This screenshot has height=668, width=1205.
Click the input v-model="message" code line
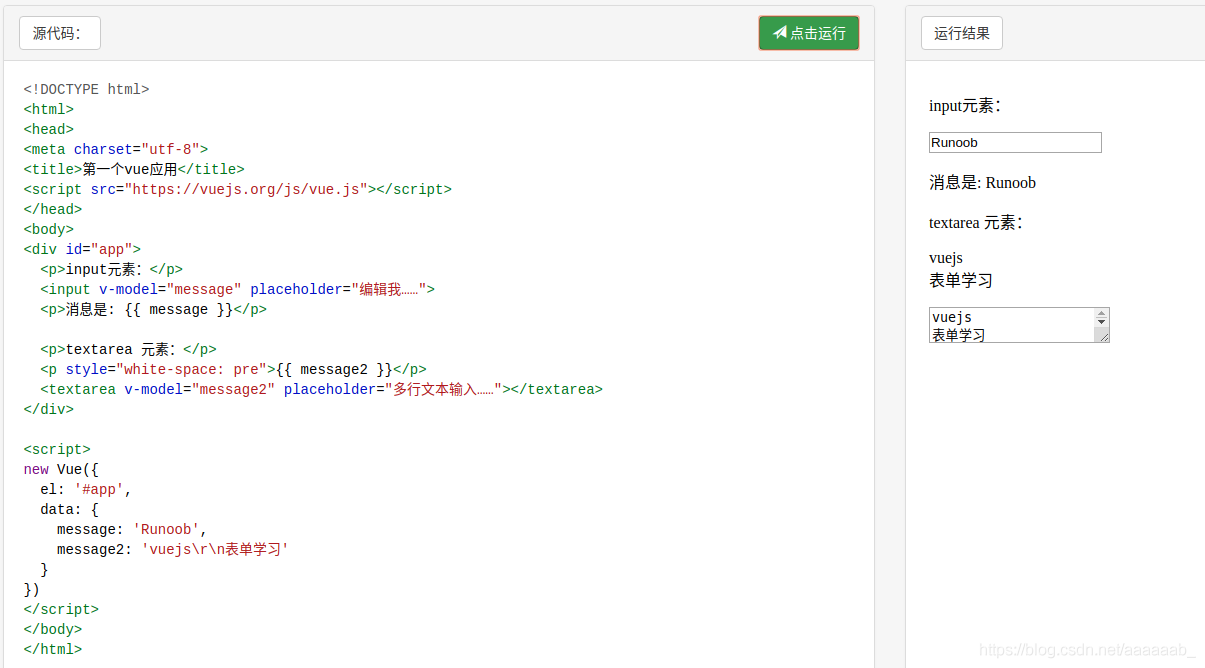237,289
